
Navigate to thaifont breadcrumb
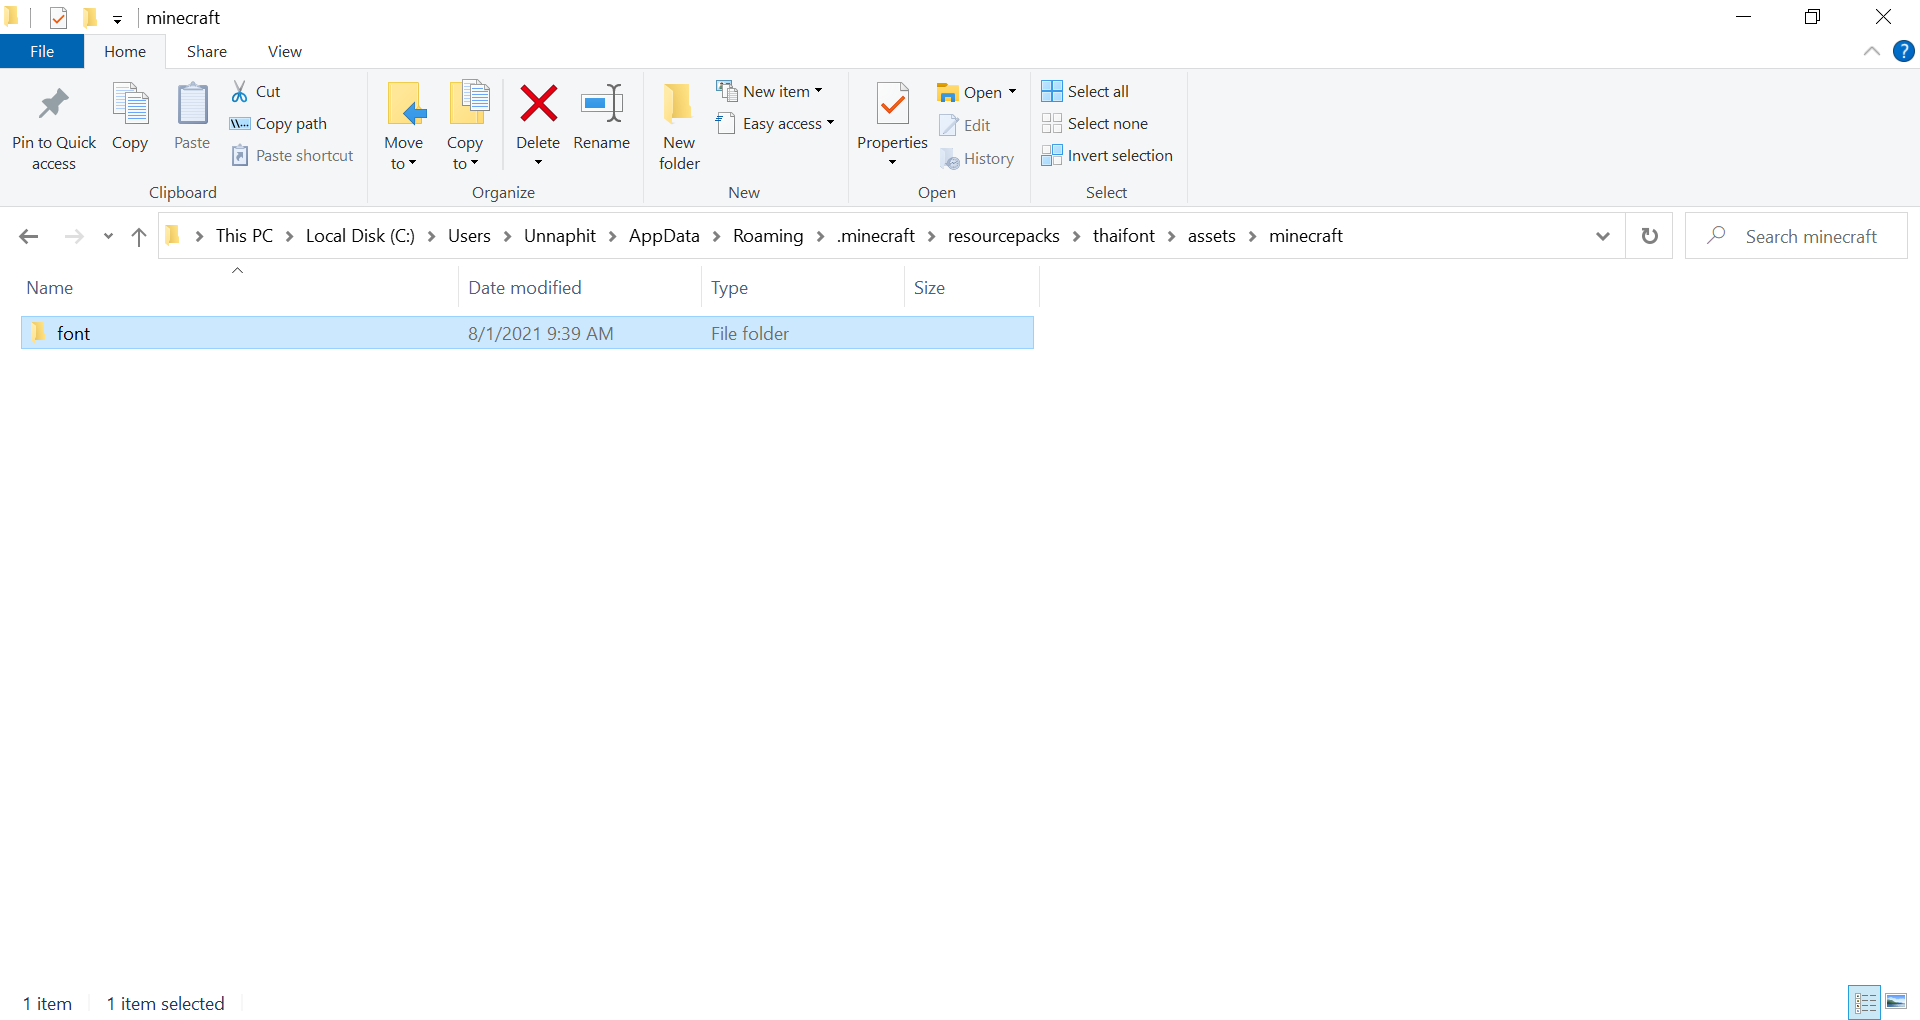1124,235
